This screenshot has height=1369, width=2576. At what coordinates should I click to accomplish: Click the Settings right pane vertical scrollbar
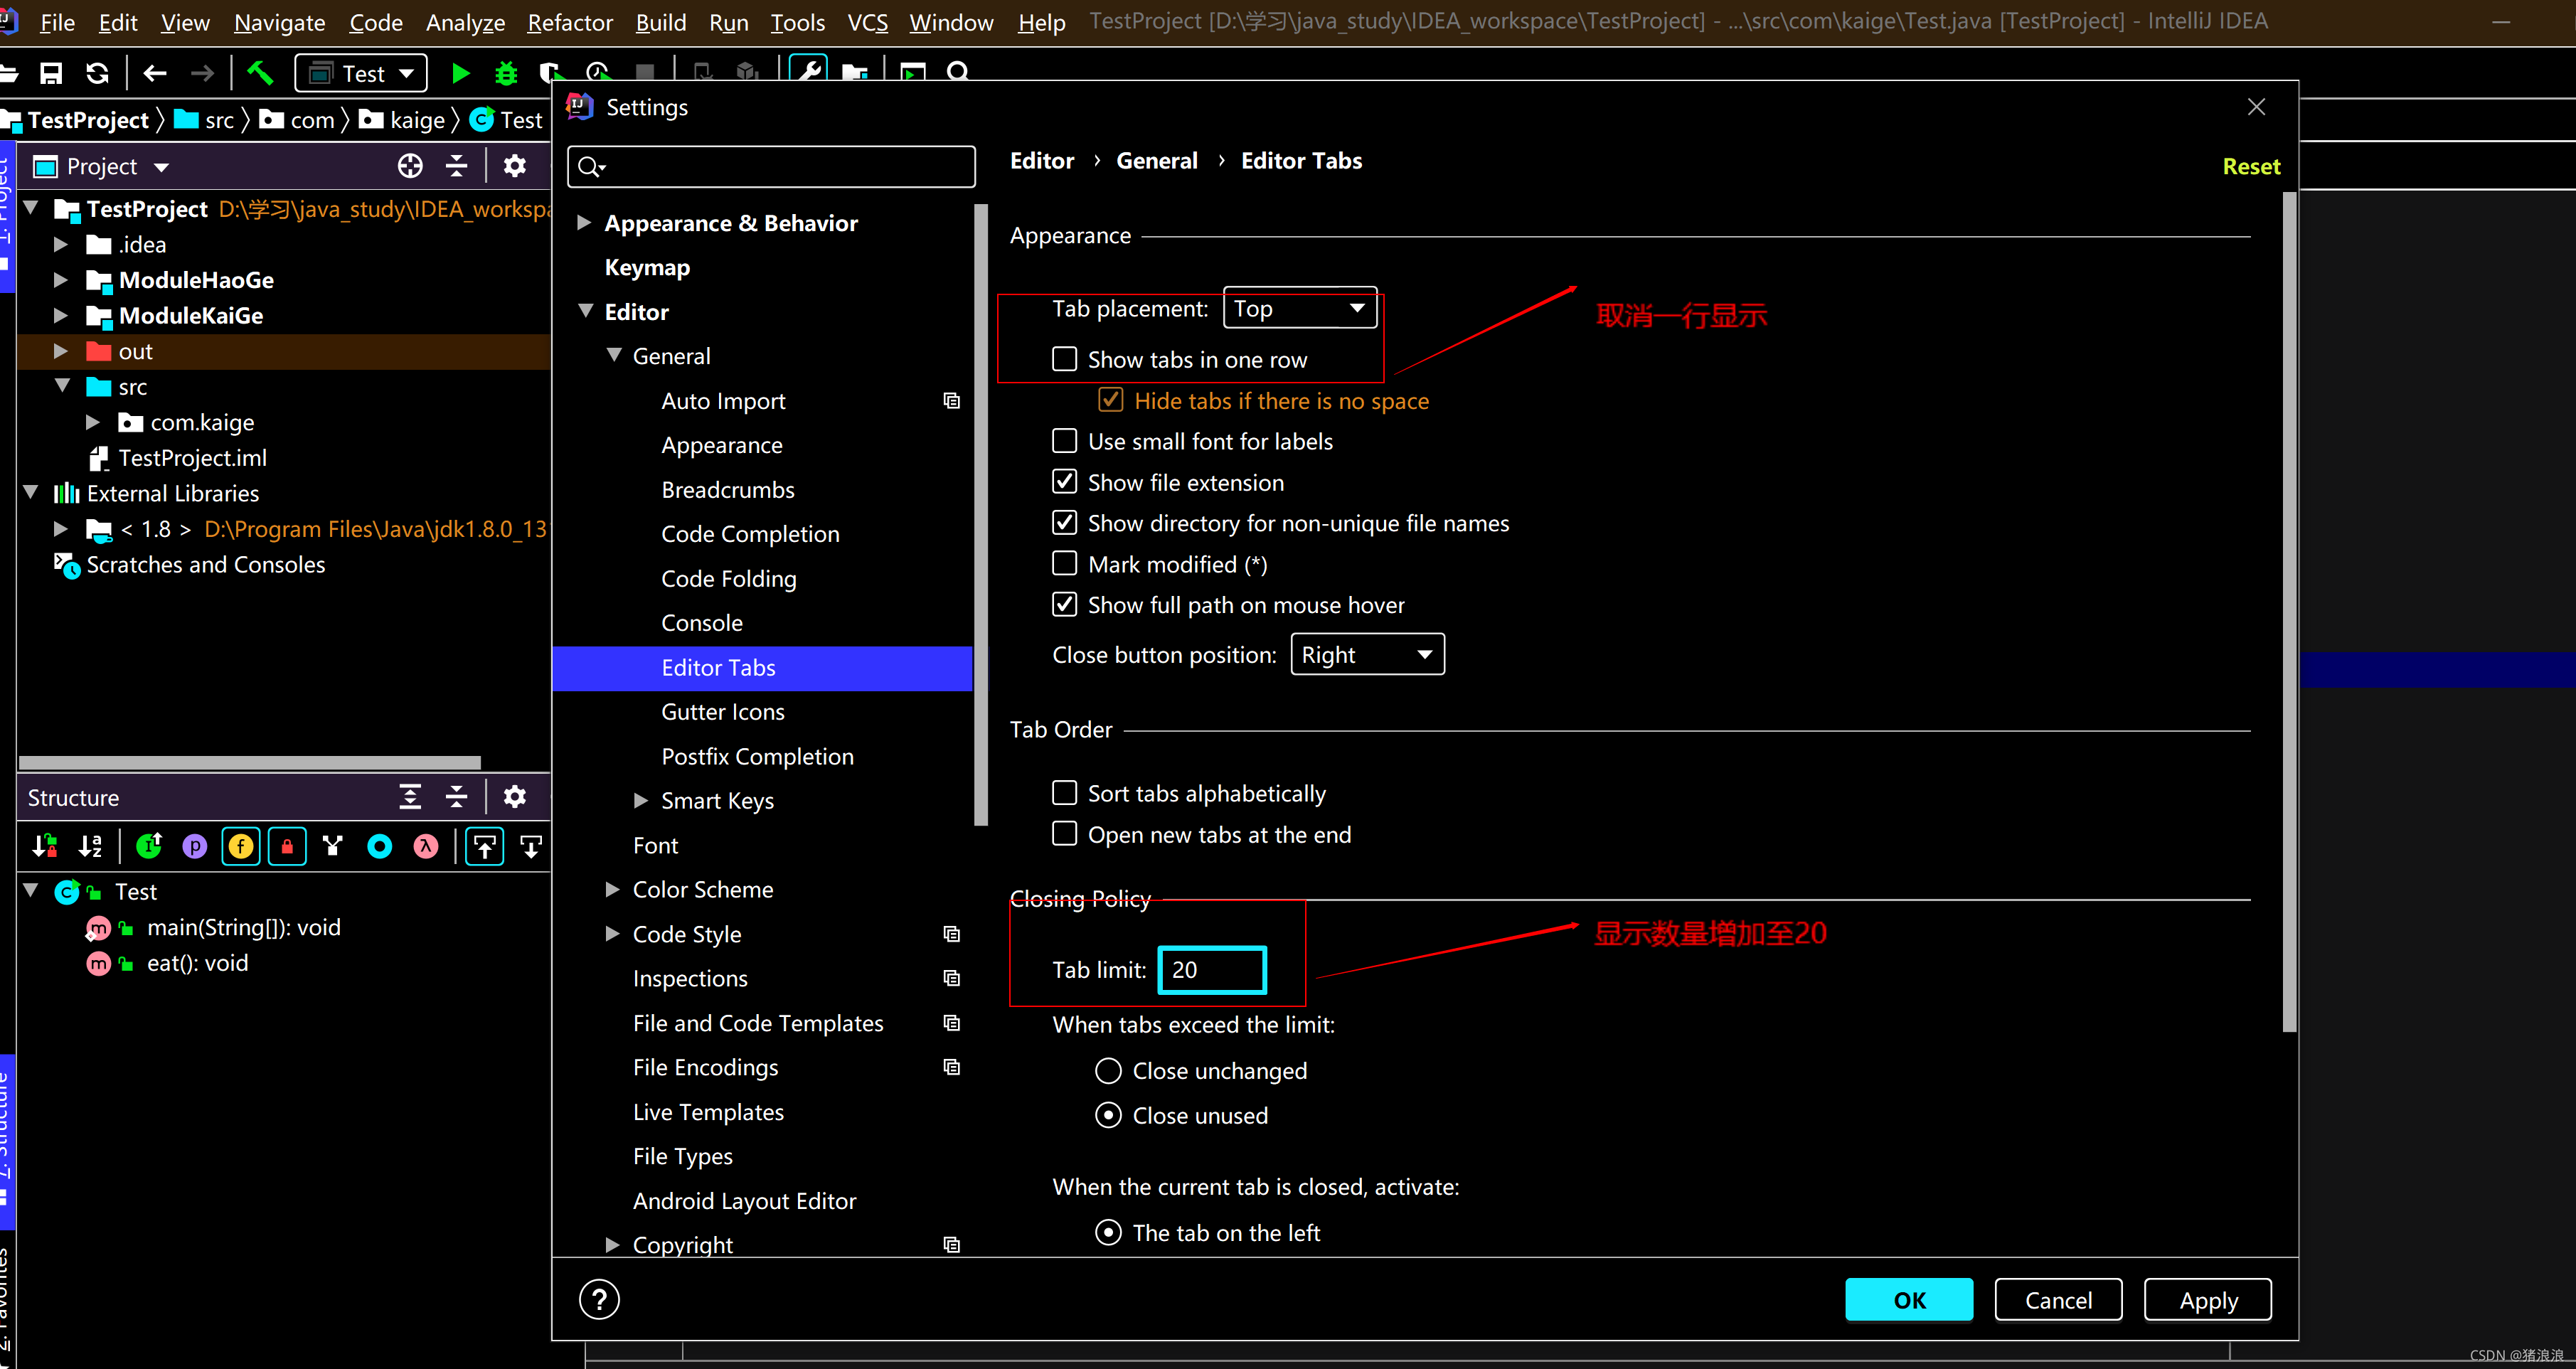tap(2289, 612)
